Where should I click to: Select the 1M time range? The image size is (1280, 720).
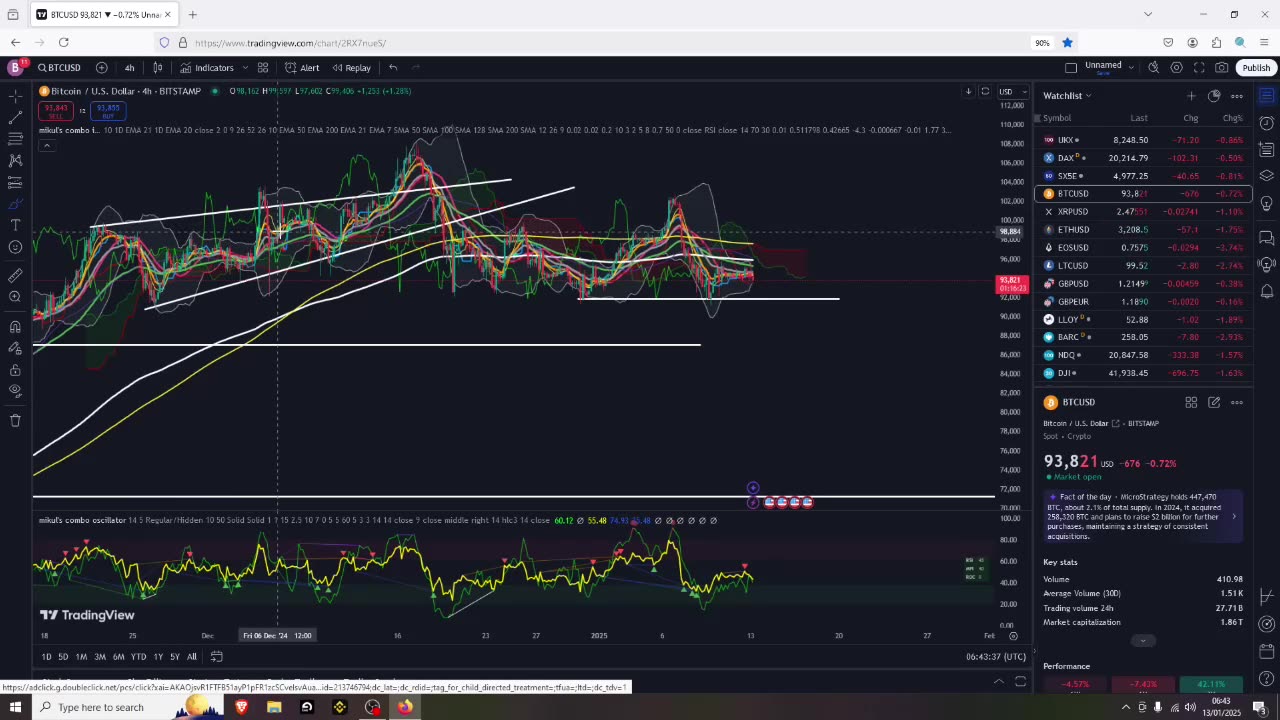click(x=81, y=657)
